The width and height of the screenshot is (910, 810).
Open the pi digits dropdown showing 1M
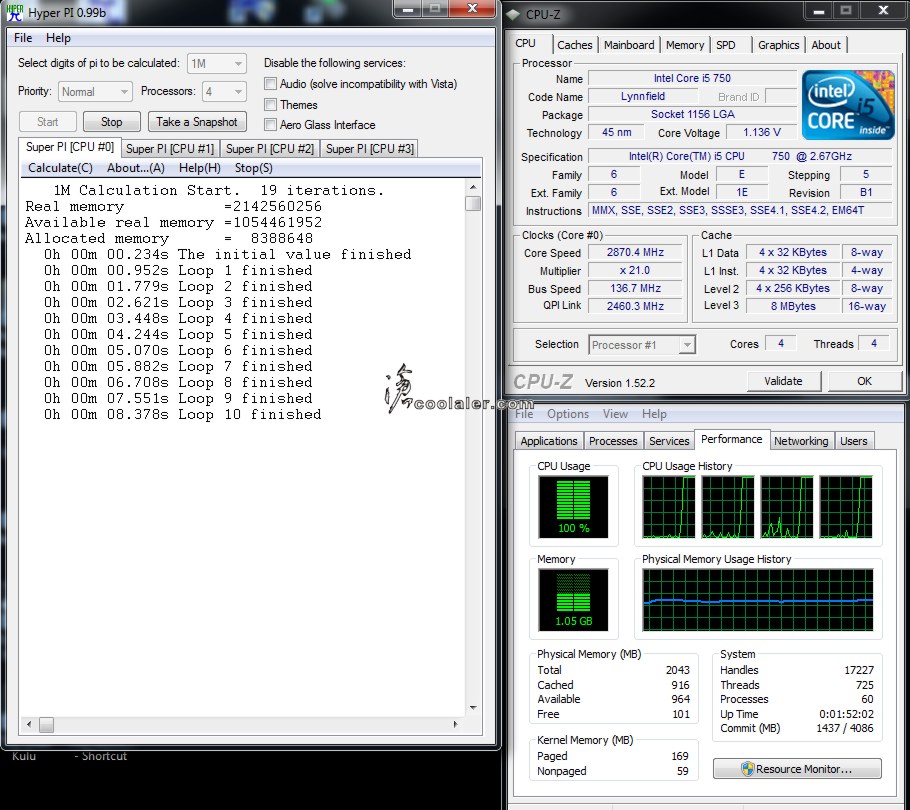pos(216,63)
